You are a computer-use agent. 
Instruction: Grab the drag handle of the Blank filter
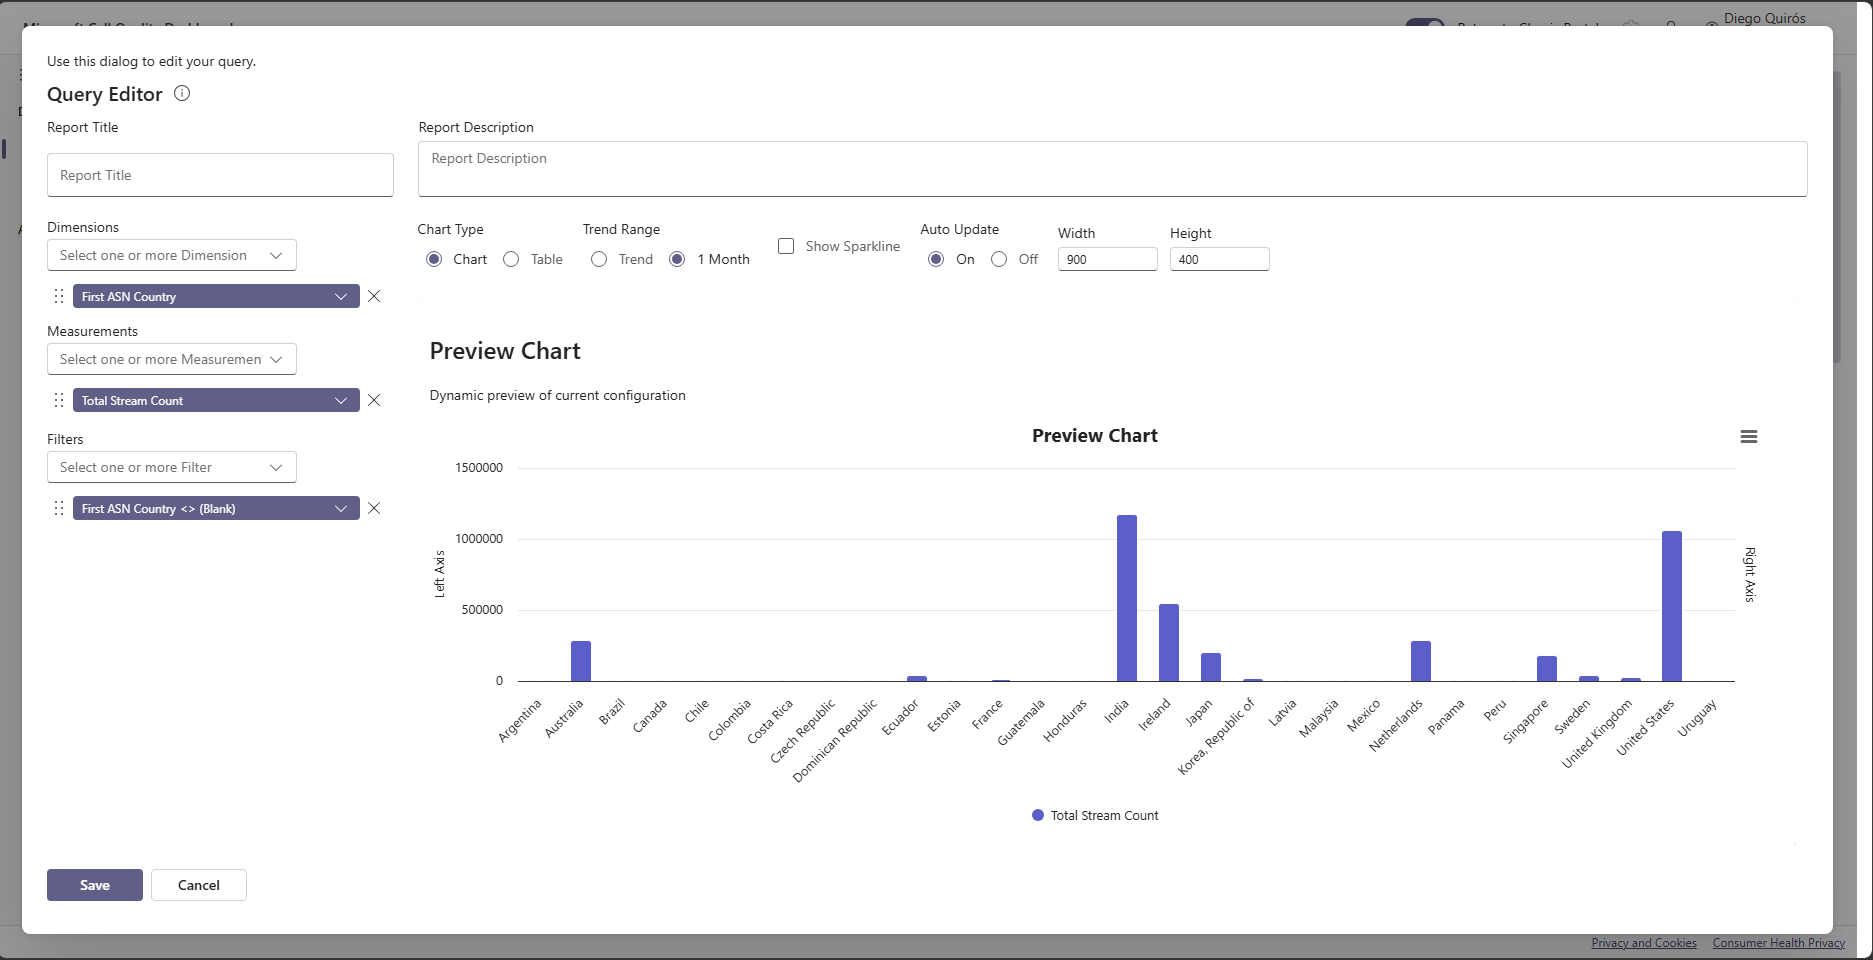pos(59,508)
